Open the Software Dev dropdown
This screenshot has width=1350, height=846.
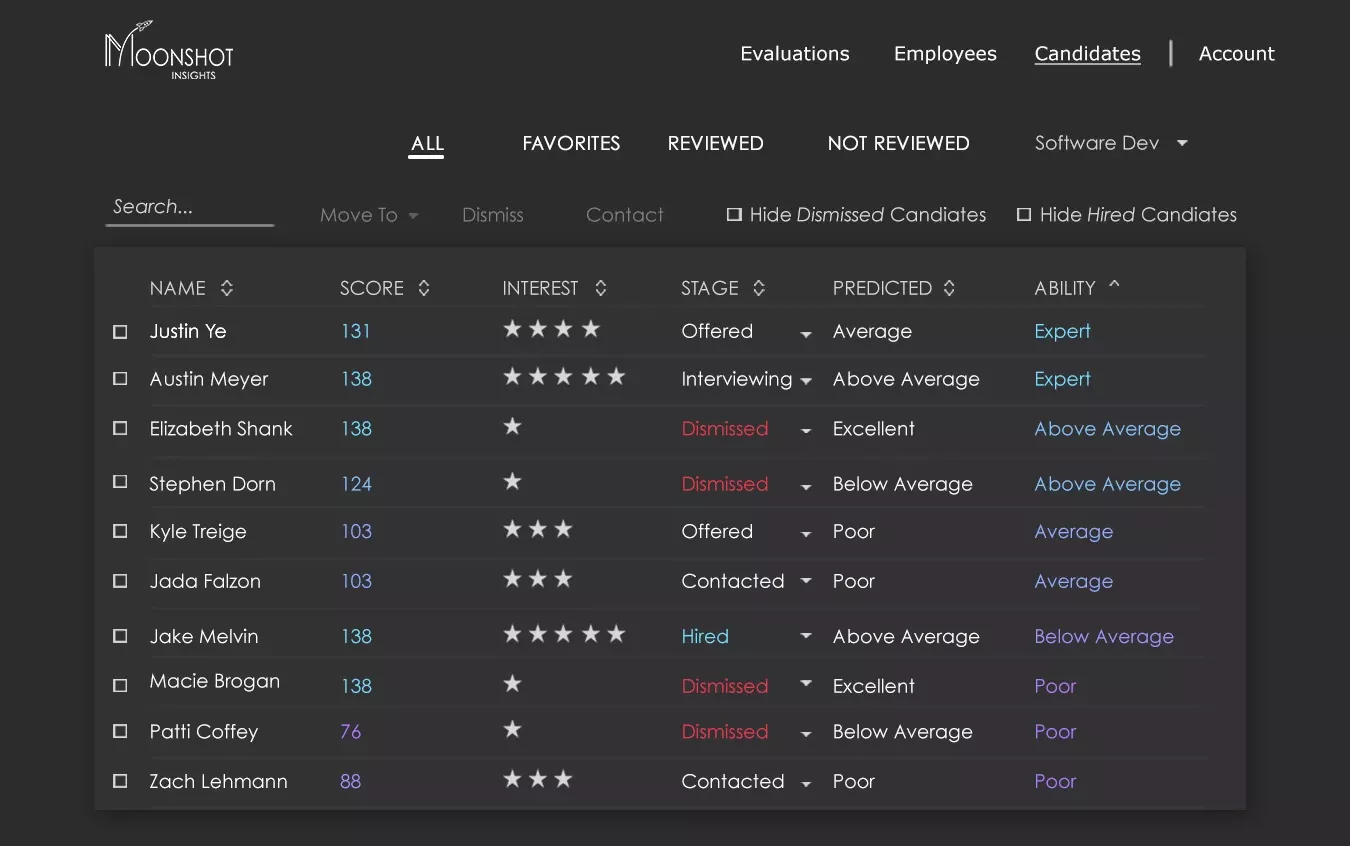point(1110,143)
